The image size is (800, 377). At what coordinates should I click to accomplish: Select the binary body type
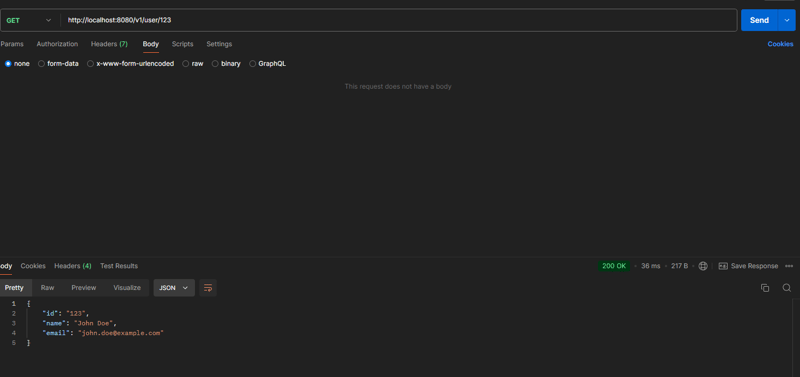(226, 64)
